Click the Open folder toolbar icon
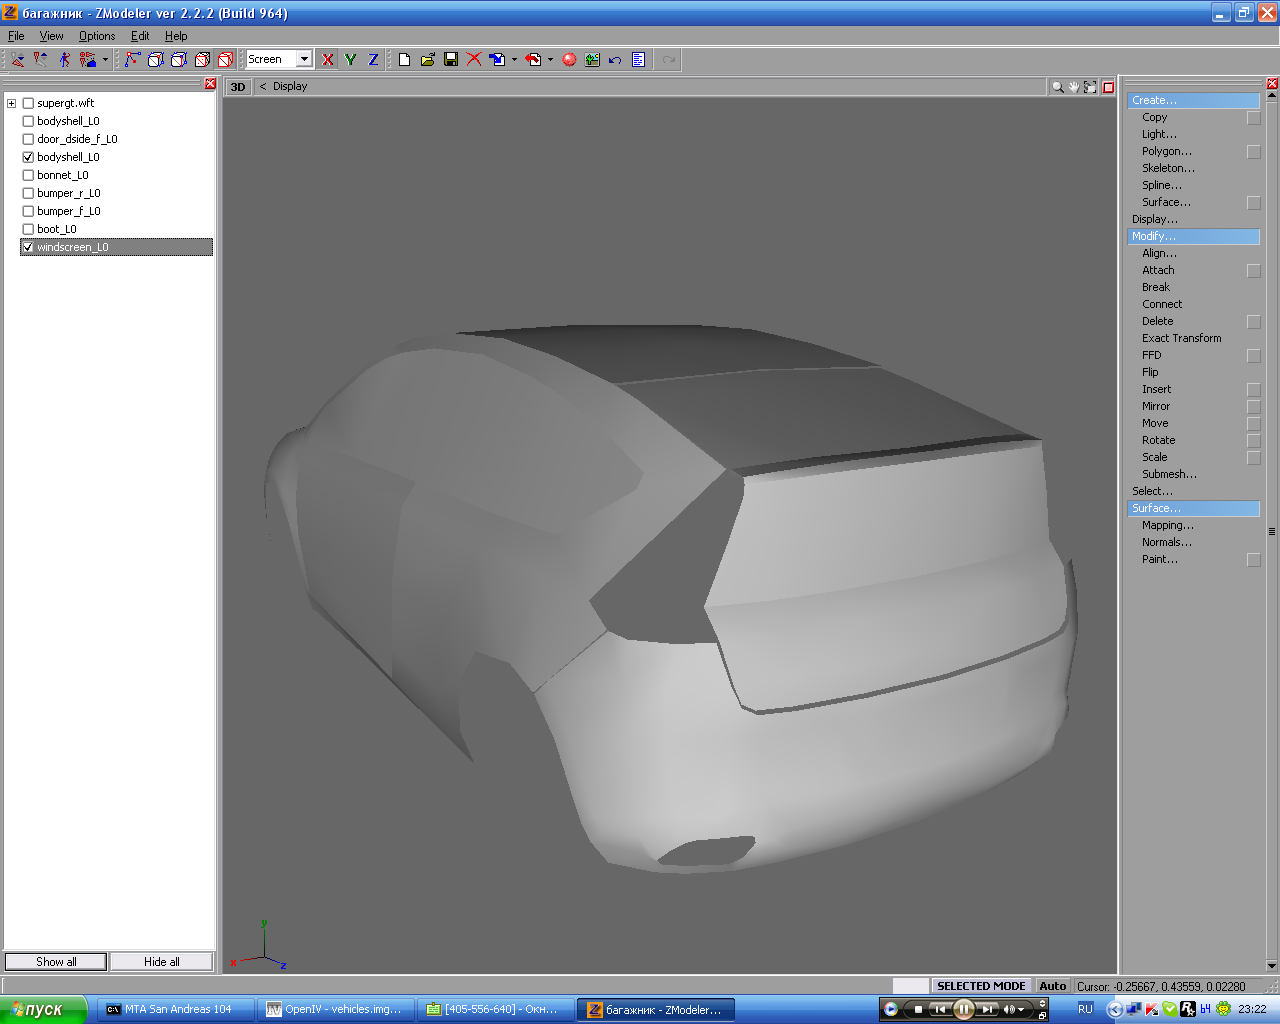 pos(428,60)
